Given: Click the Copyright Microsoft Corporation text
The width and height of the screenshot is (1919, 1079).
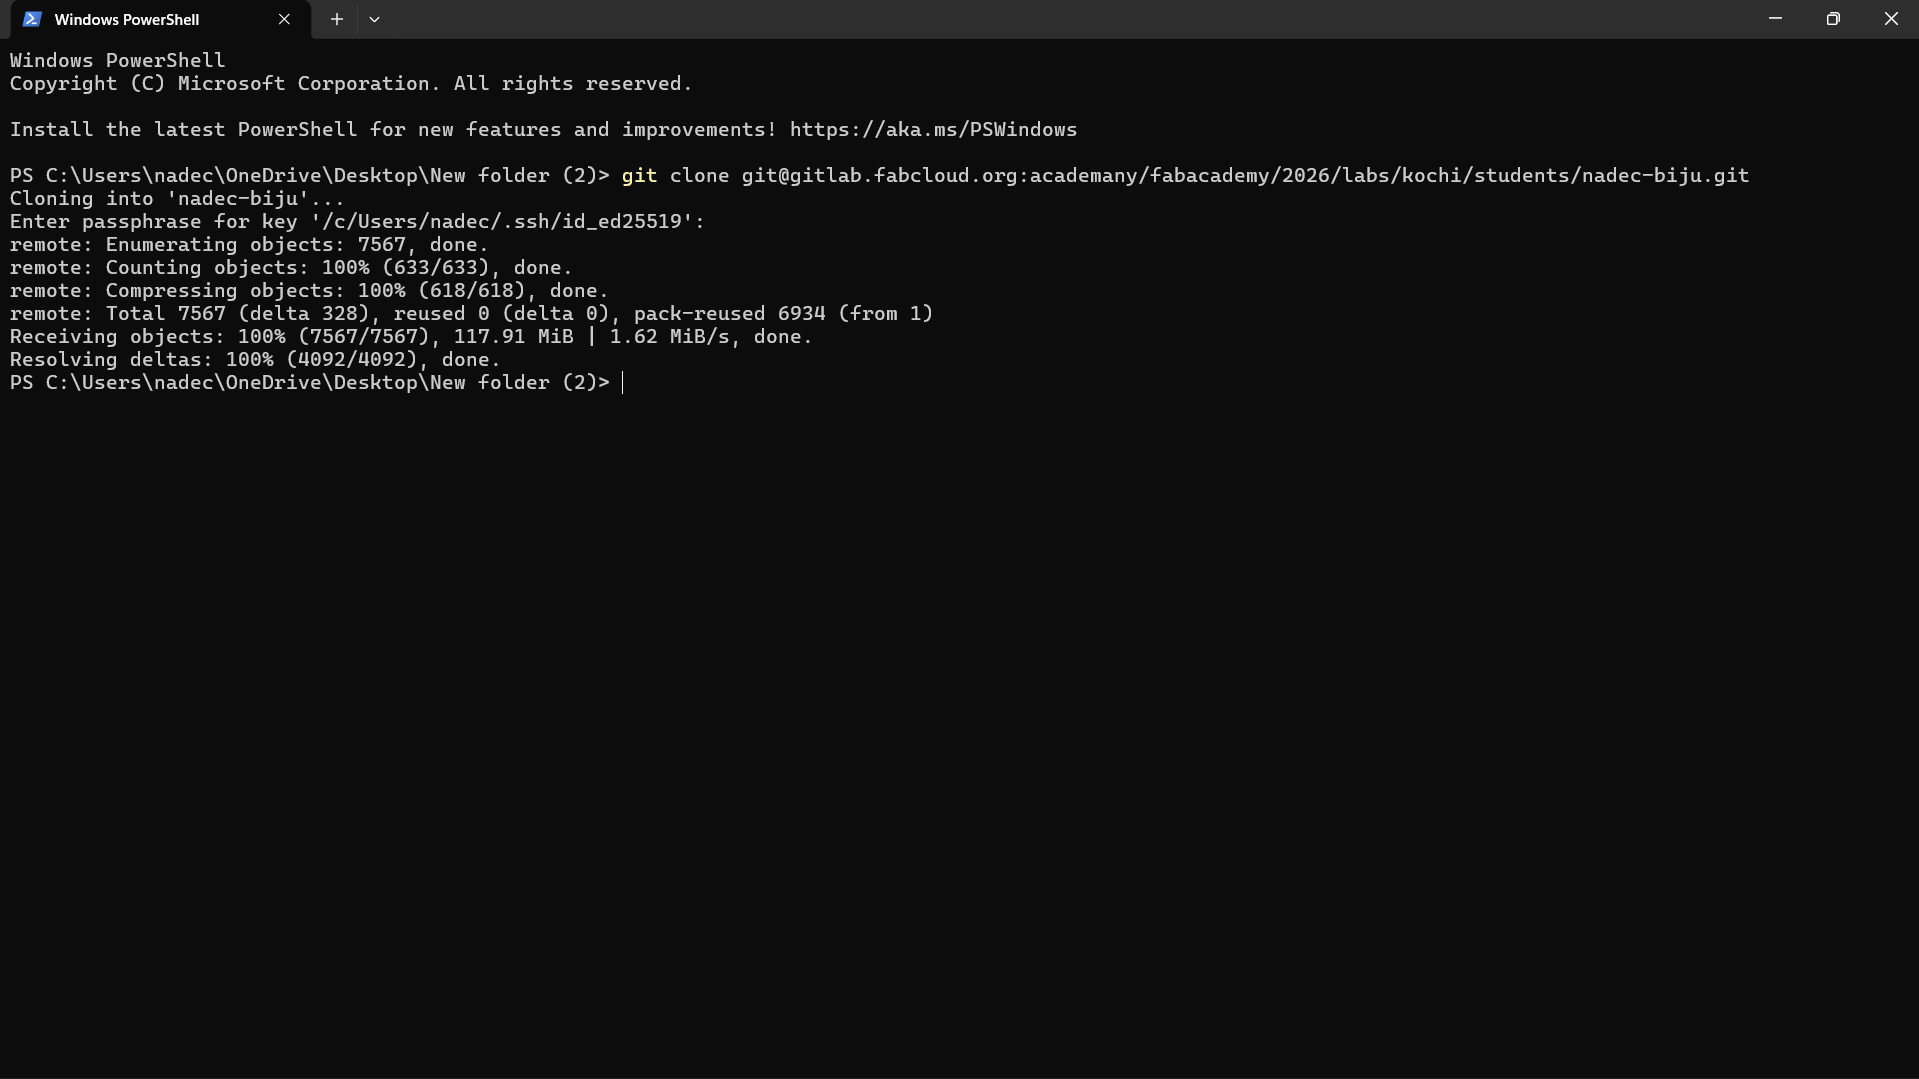Looking at the screenshot, I should (350, 83).
